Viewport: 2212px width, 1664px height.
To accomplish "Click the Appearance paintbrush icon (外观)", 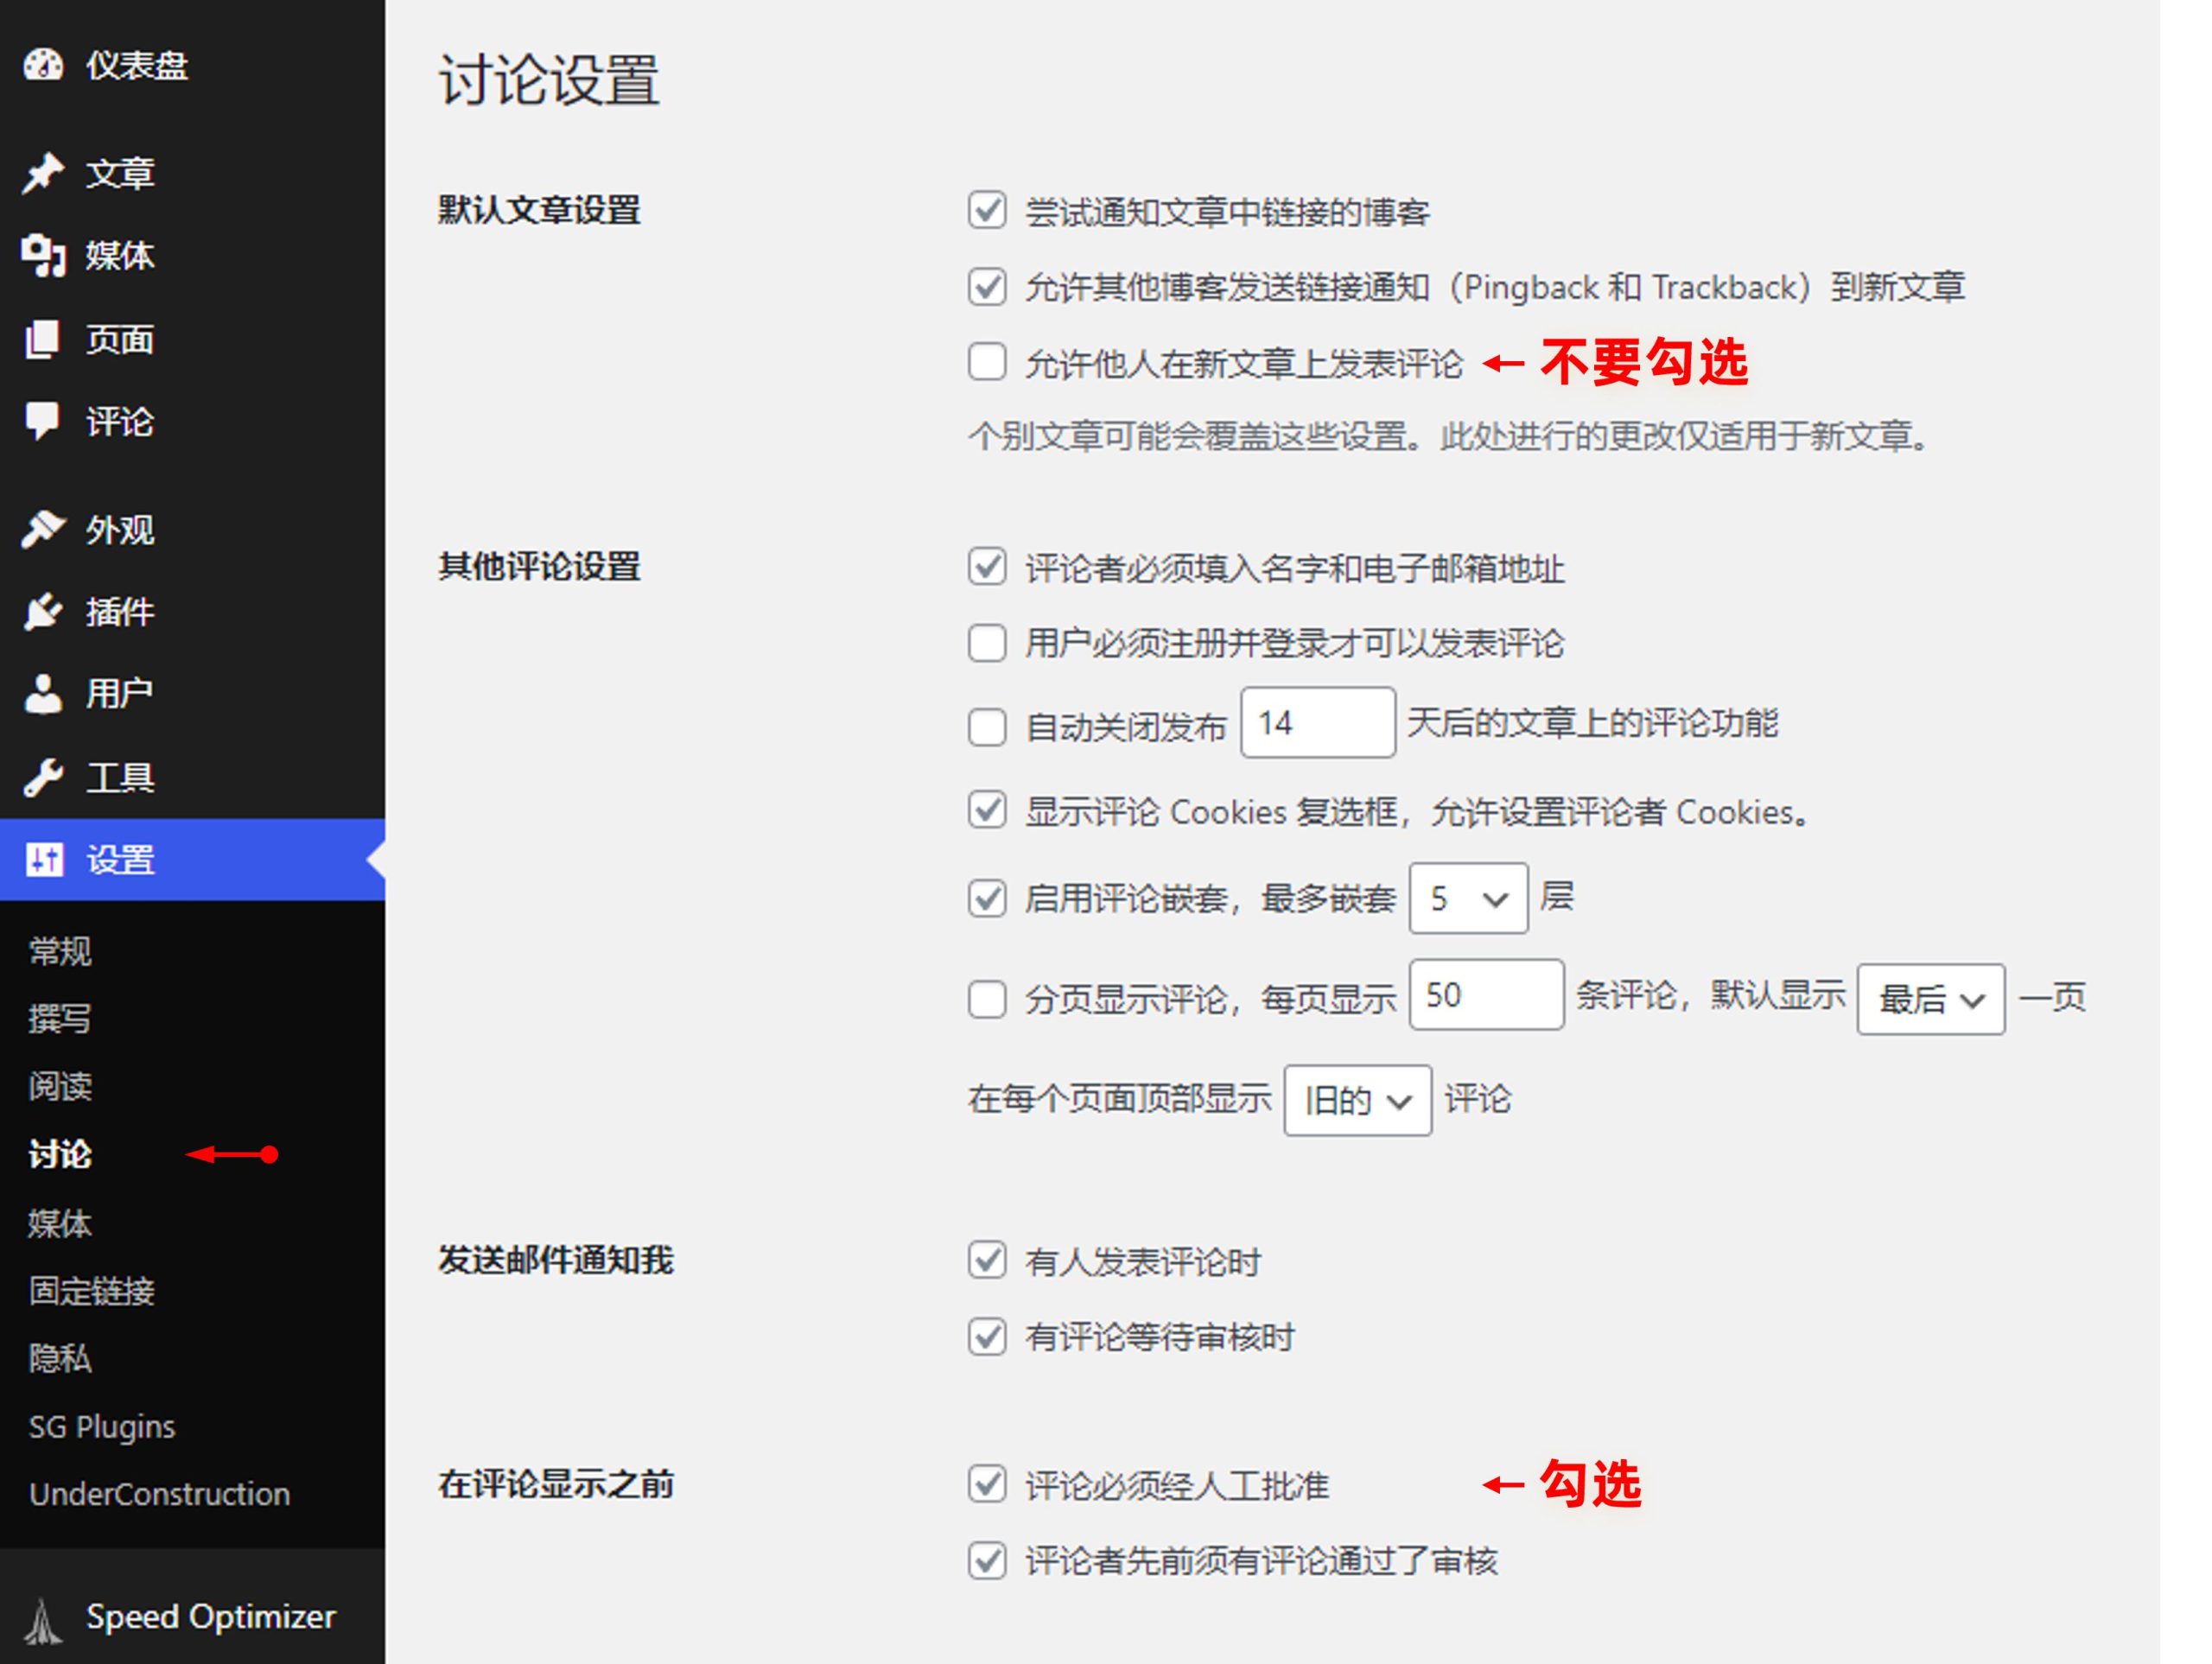I will (43, 529).
